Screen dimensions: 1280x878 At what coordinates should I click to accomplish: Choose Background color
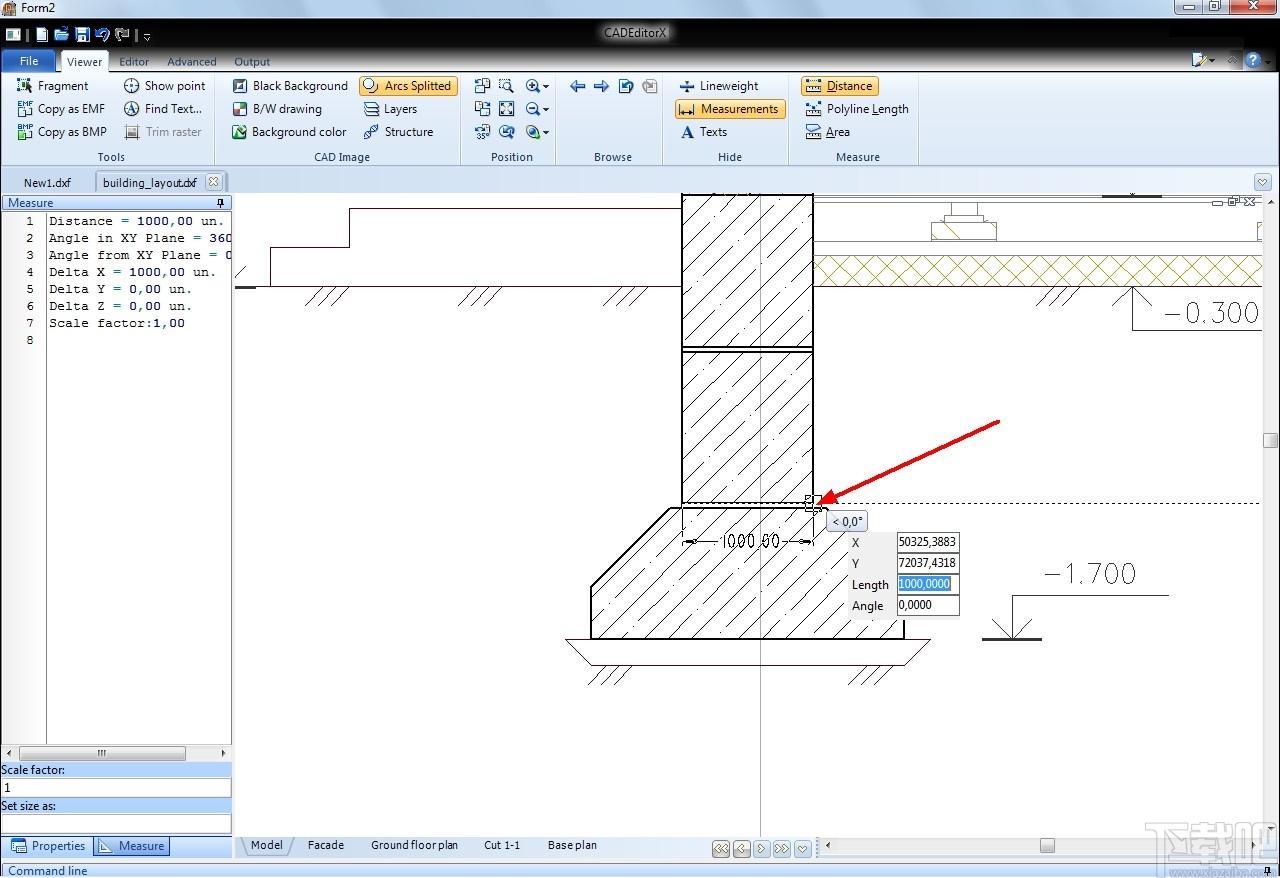(289, 132)
